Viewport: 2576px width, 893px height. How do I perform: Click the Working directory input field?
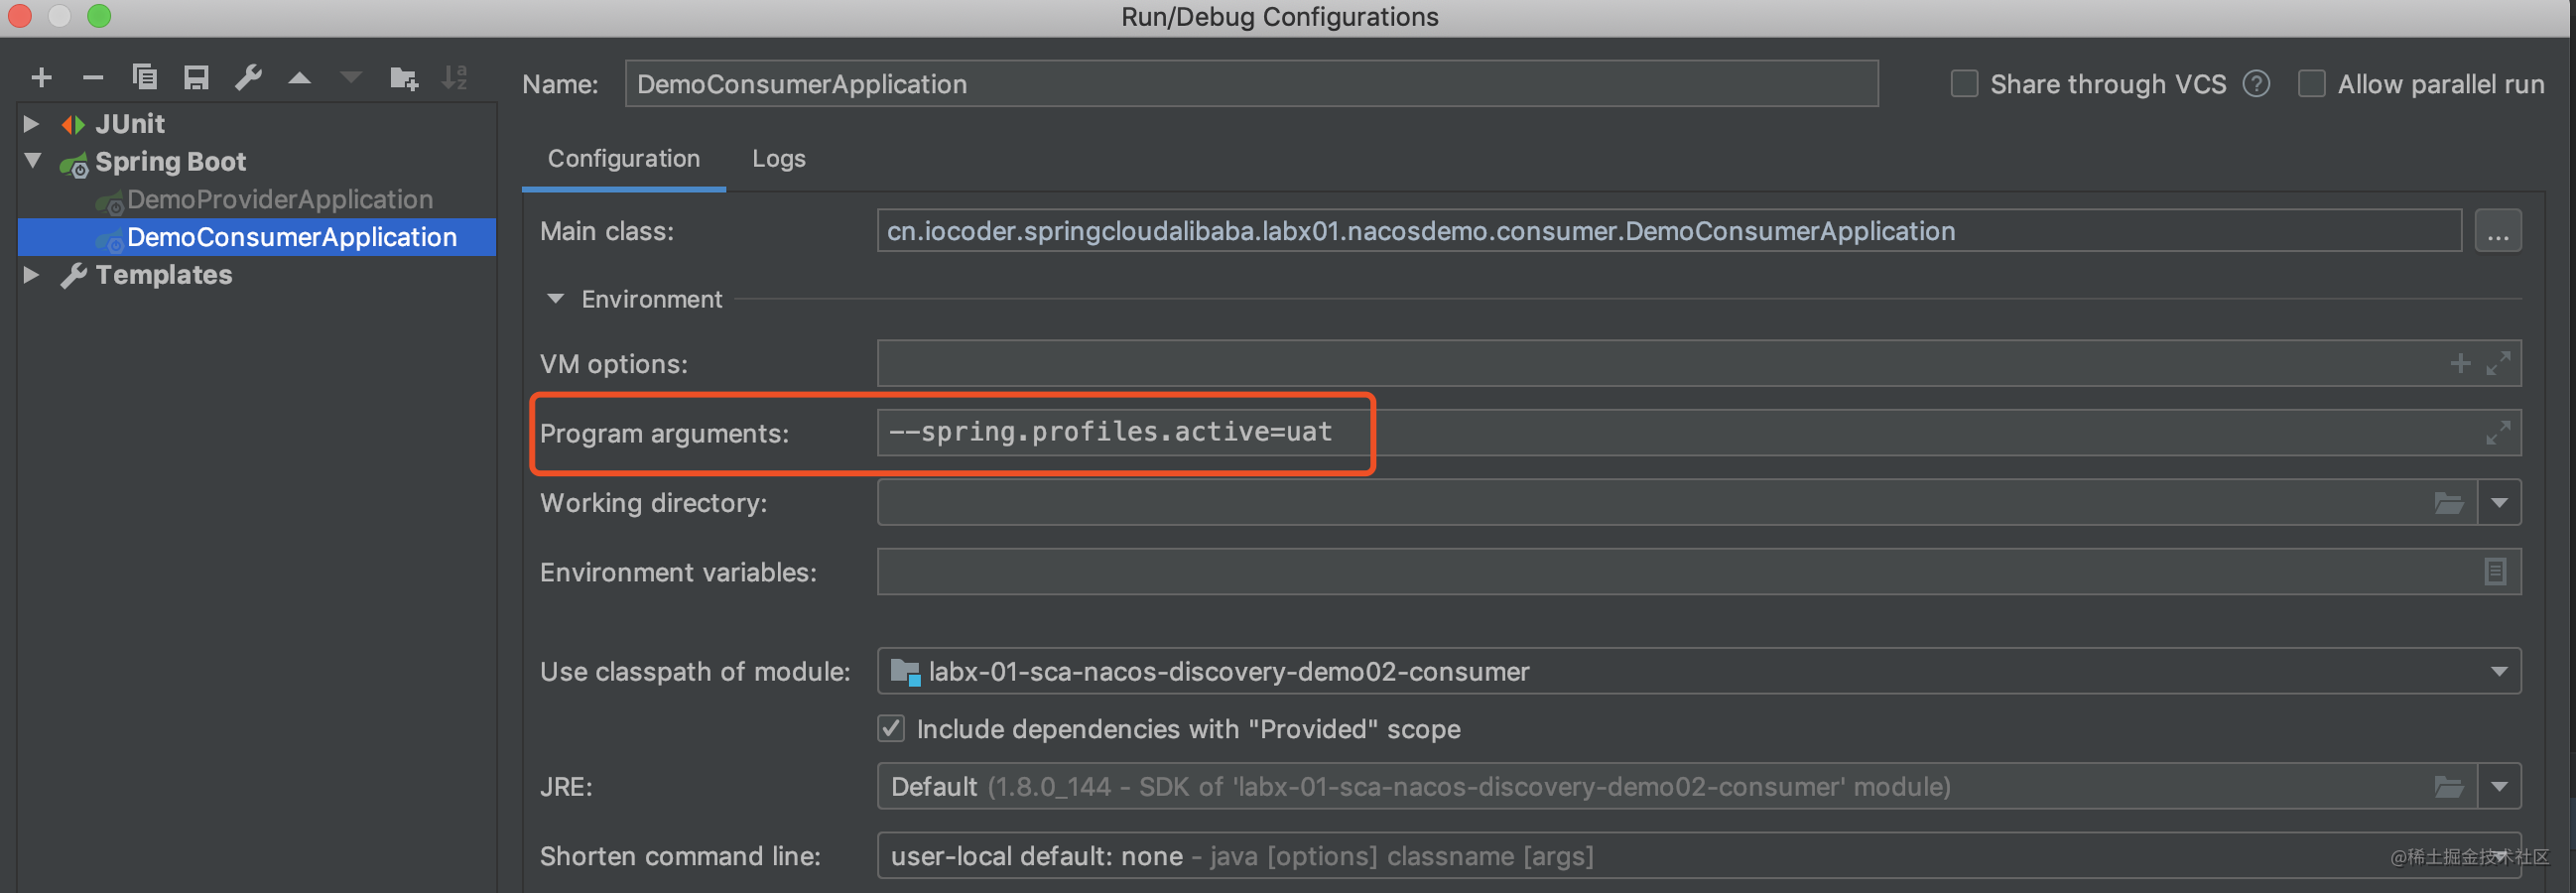(1677, 503)
